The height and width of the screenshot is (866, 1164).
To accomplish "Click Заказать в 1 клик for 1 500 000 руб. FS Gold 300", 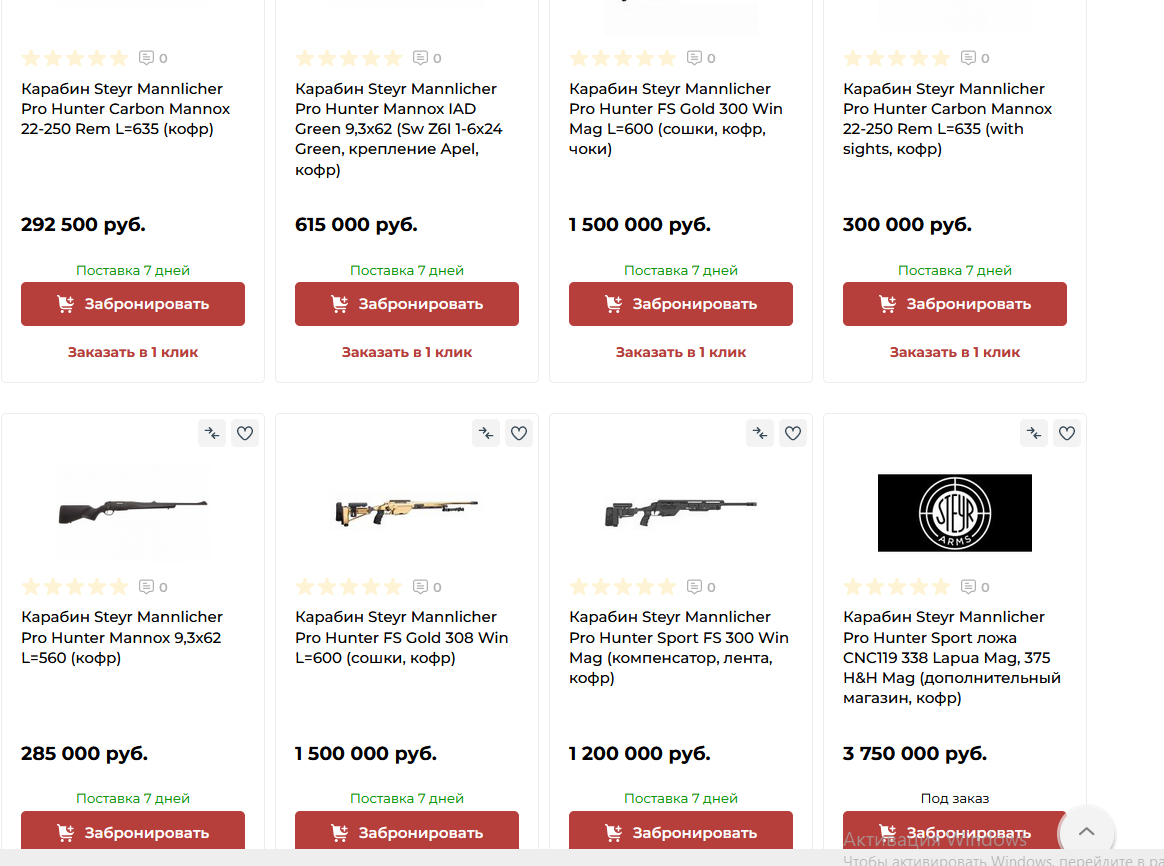I will point(680,352).
